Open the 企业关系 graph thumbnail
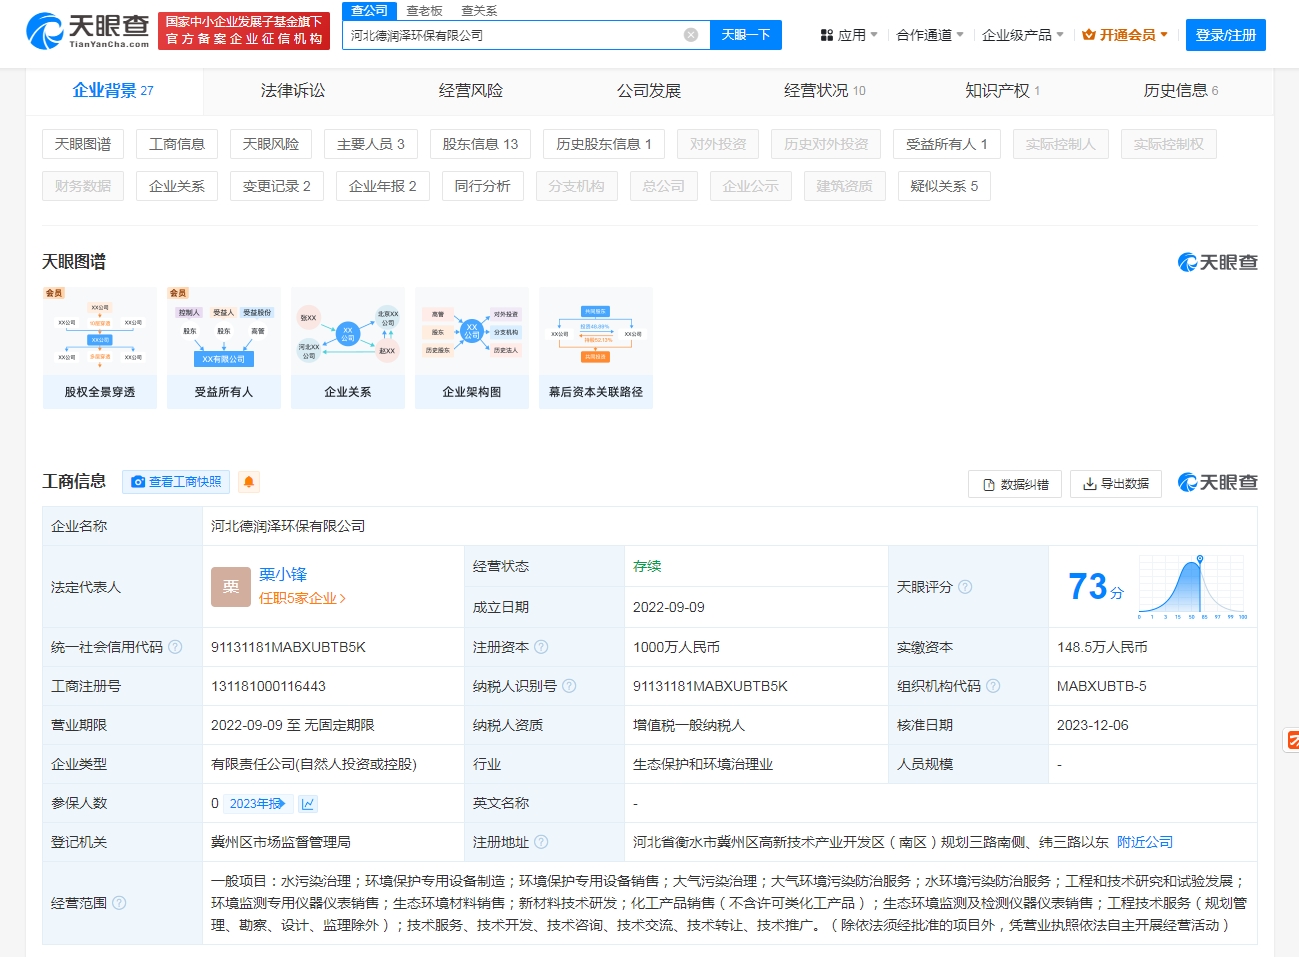 pyautogui.click(x=348, y=348)
